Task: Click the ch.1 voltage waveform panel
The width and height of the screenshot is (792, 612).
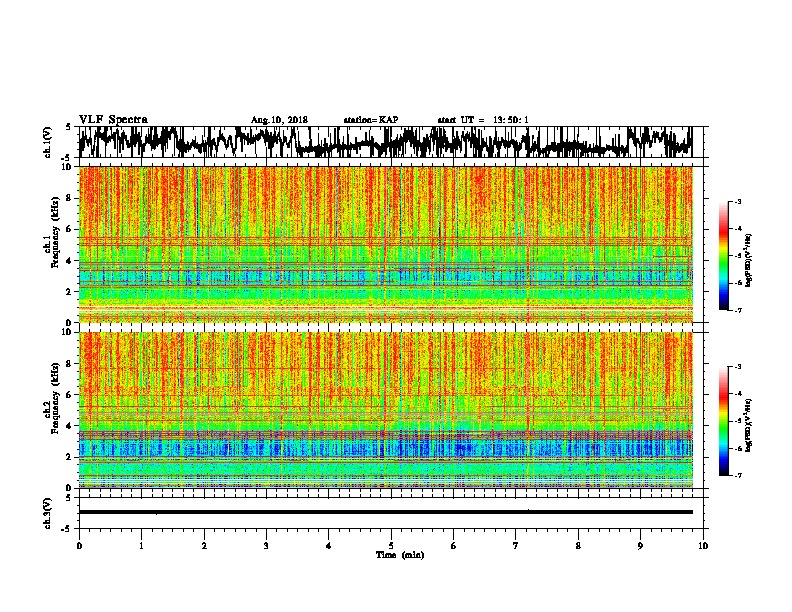Action: [x=390, y=142]
